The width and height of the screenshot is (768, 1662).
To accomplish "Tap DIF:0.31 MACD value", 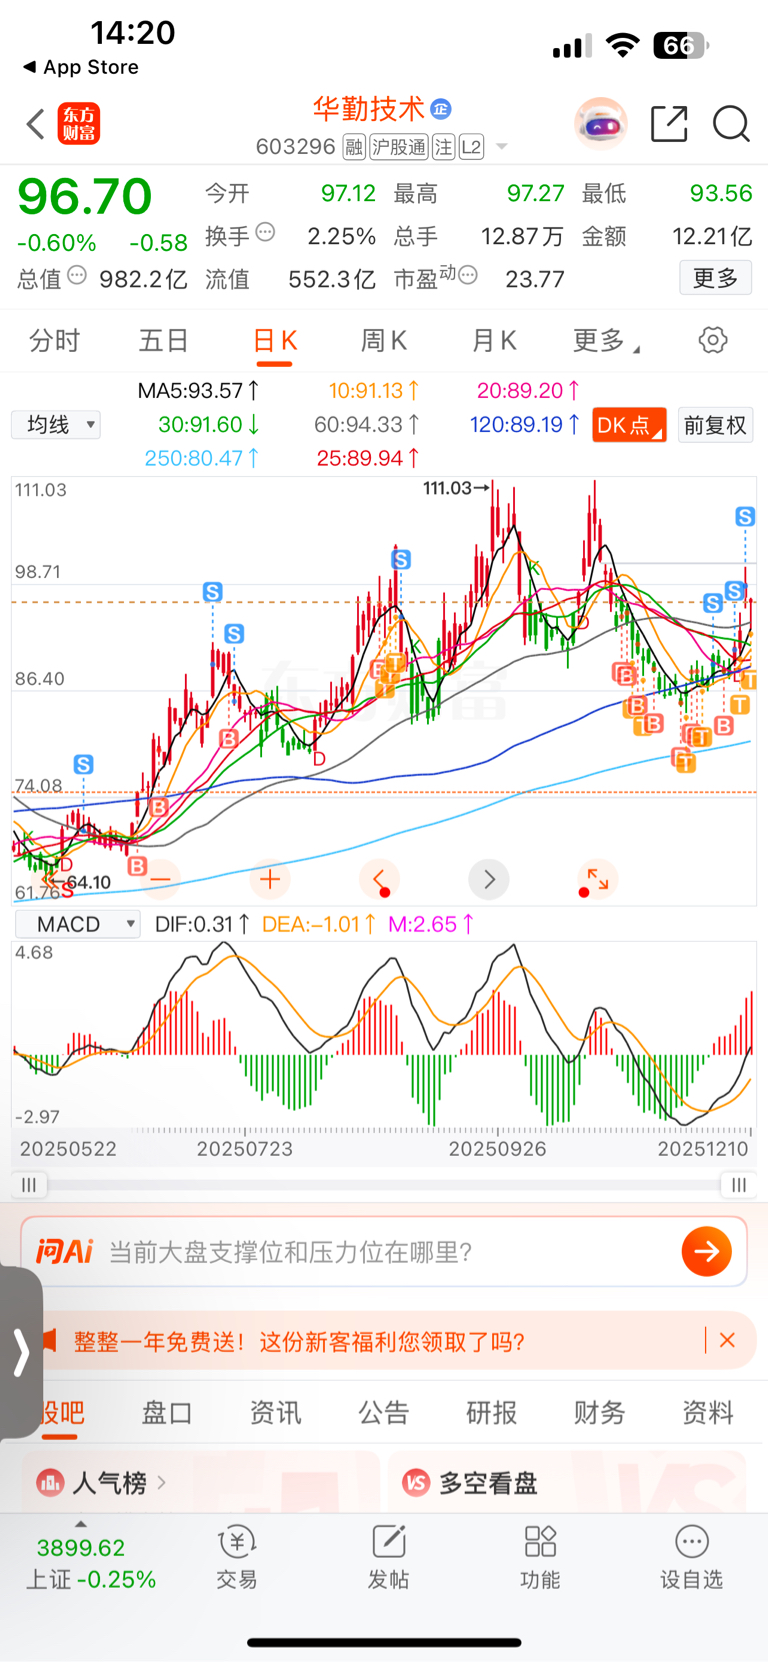I will point(202,924).
